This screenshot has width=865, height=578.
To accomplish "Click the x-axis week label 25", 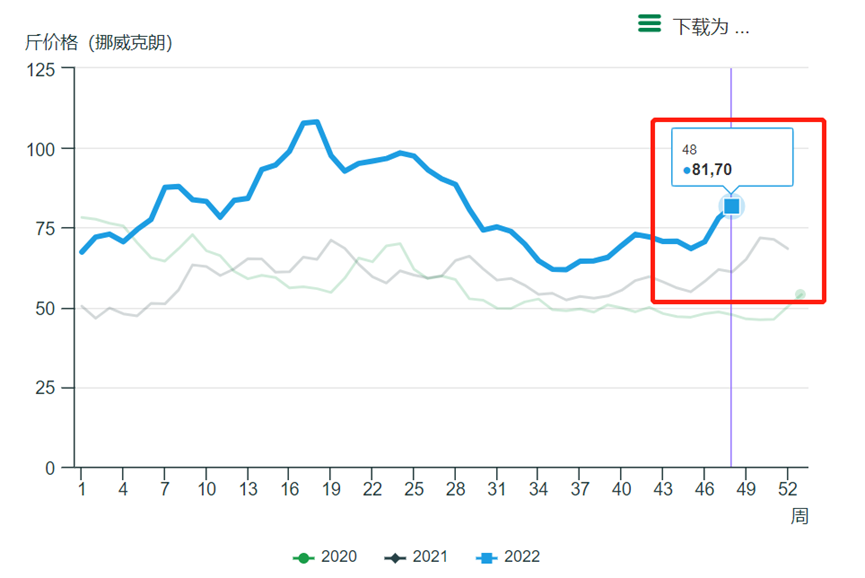I will 414,489.
